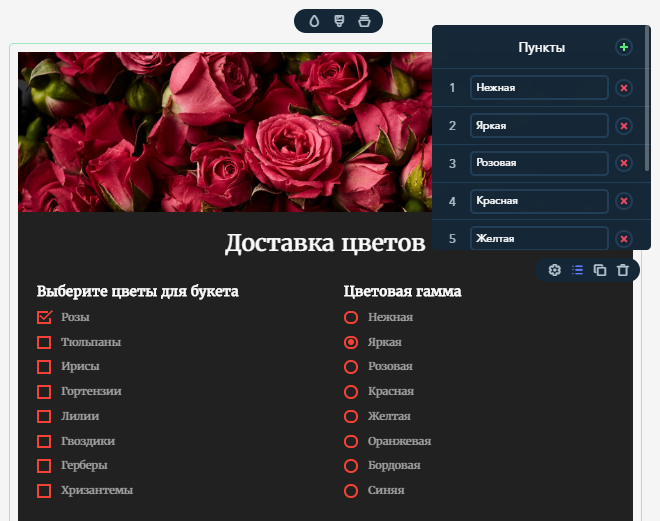
Task: Select the Розовая radio button
Action: [x=351, y=367]
